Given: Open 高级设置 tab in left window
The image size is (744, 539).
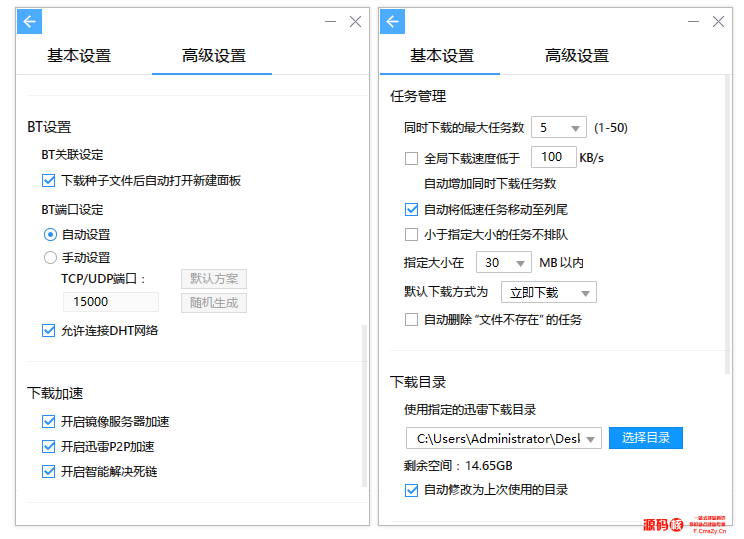Looking at the screenshot, I should pyautogui.click(x=214, y=56).
